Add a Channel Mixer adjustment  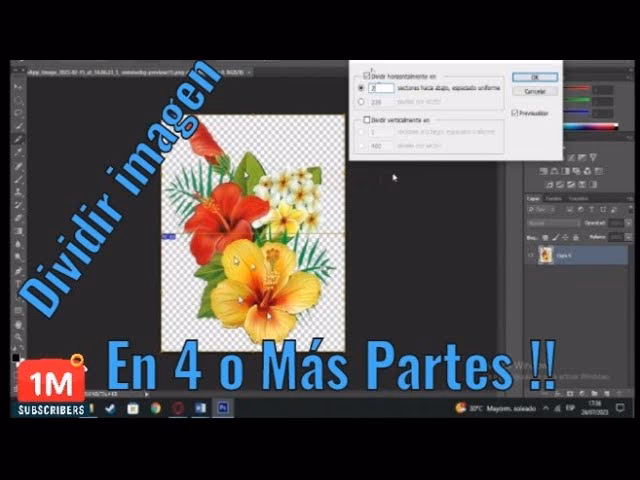tap(587, 171)
